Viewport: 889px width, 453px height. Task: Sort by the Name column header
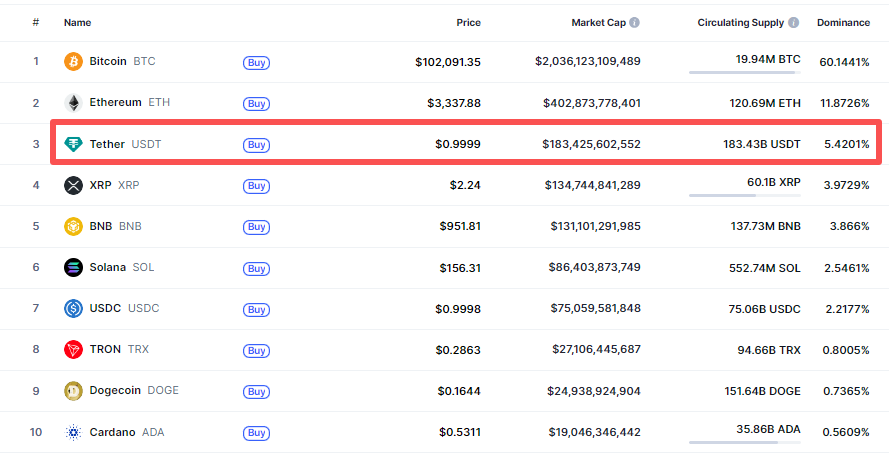tap(77, 22)
